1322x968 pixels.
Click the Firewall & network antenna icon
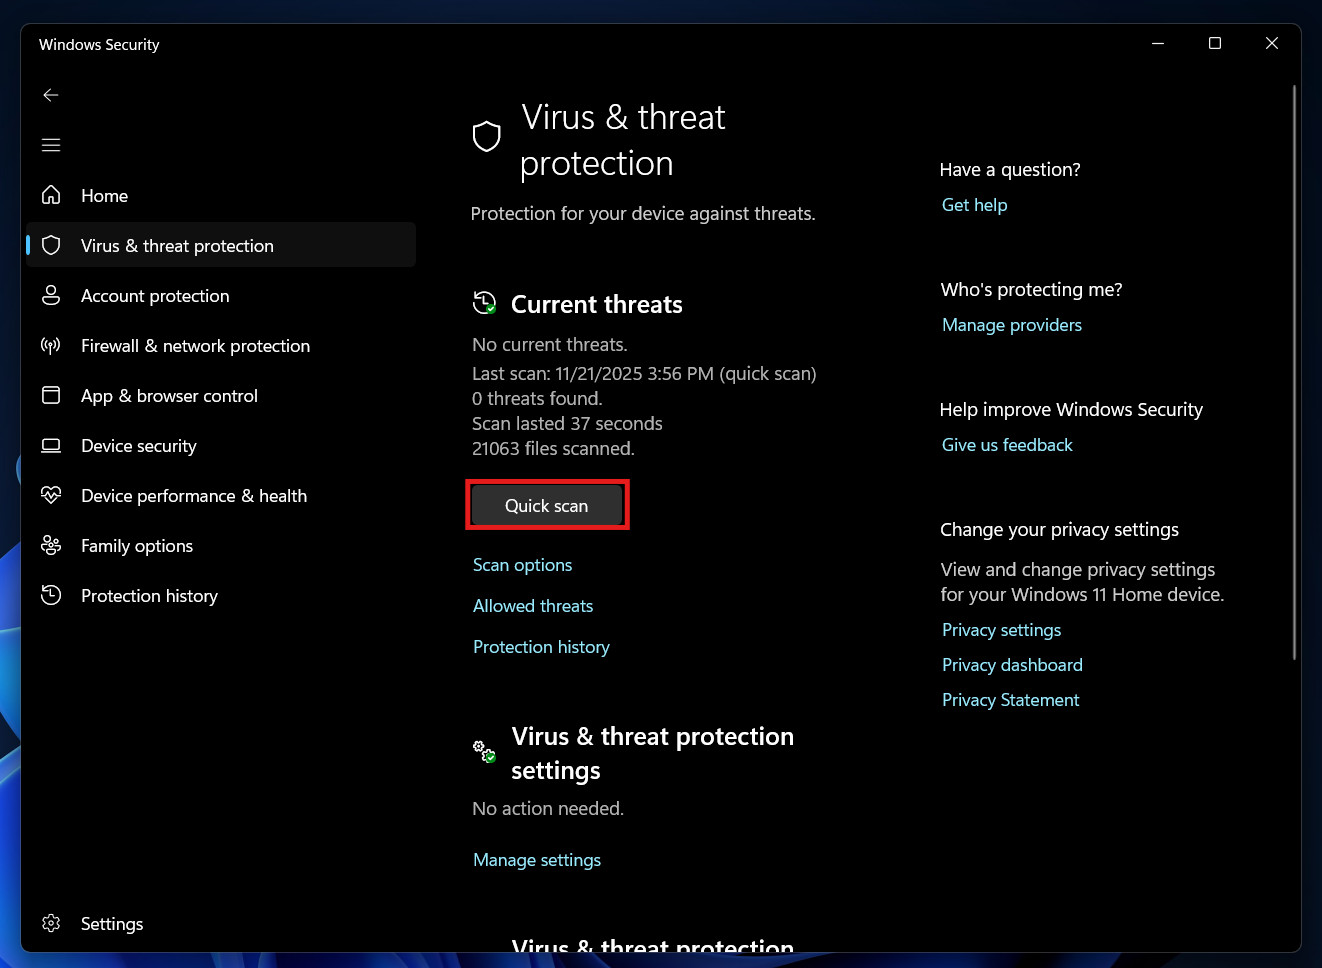(x=51, y=346)
